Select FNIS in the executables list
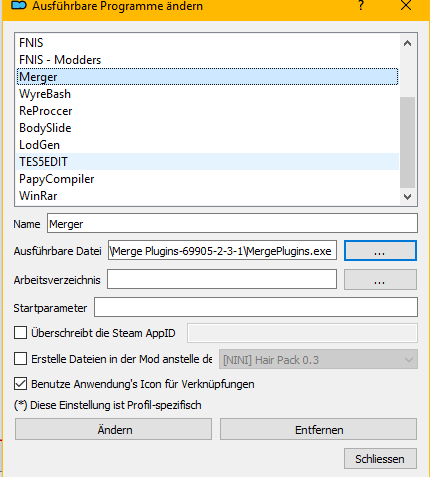 (208, 43)
